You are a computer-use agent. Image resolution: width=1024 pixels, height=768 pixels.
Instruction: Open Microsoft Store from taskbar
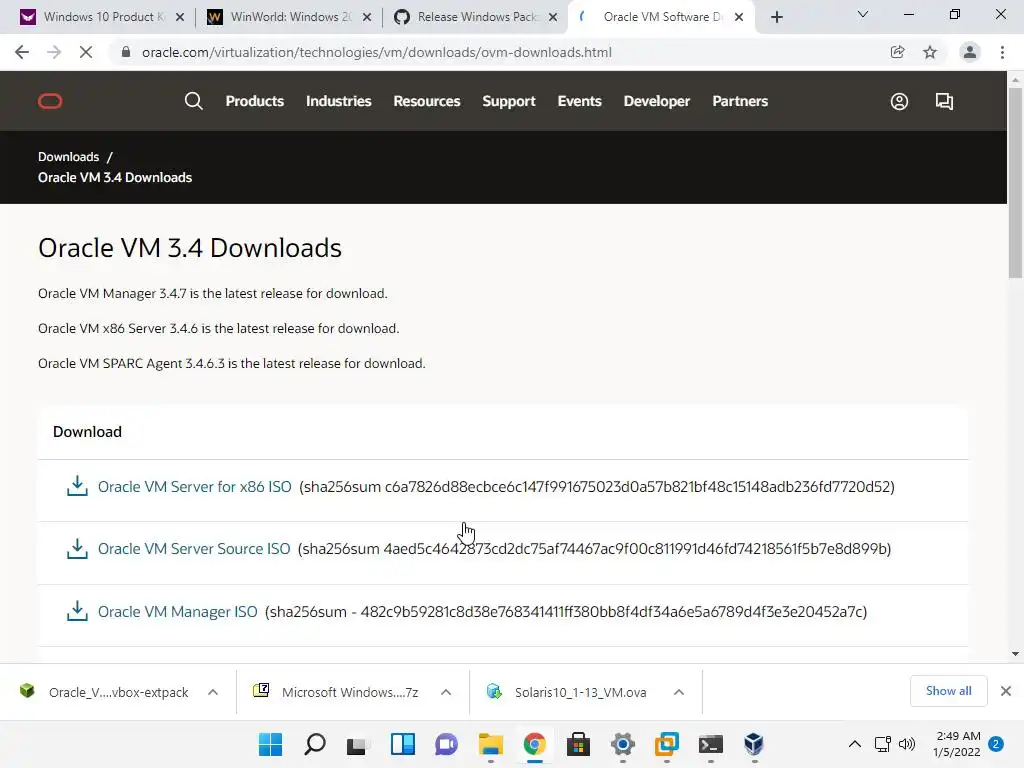pyautogui.click(x=578, y=744)
